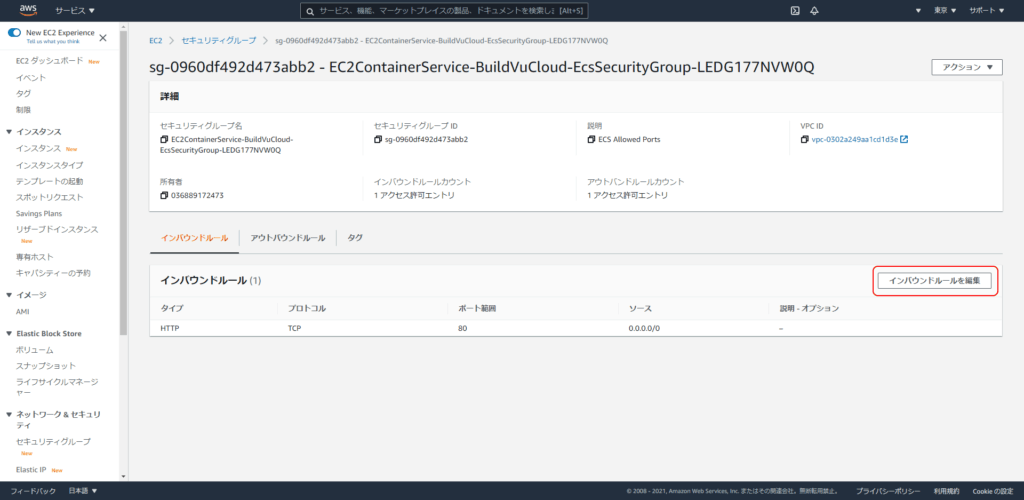1024x500 pixels.
Task: Click the タイプ column header
Action: [170, 308]
